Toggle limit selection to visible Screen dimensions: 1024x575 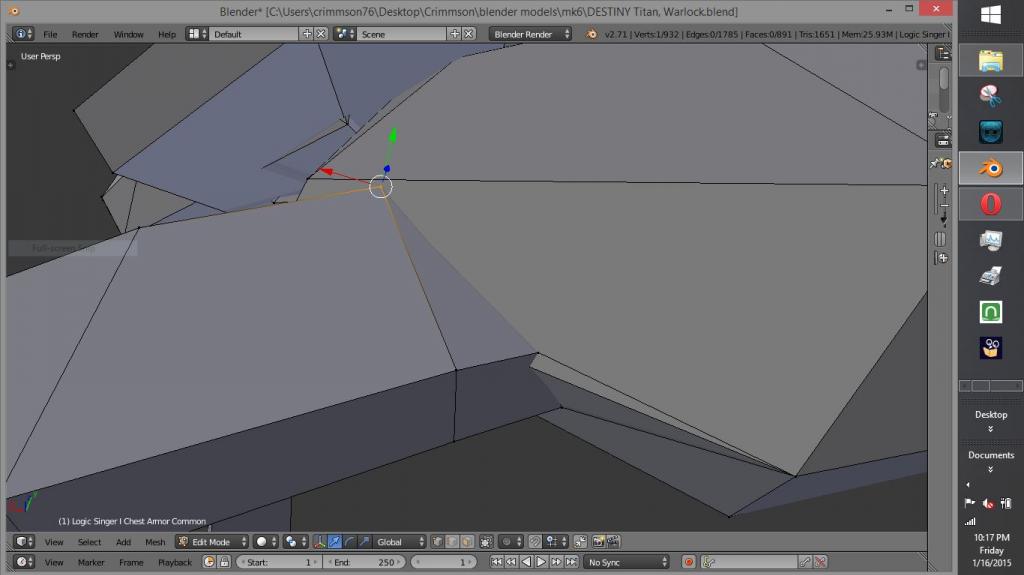tap(486, 542)
